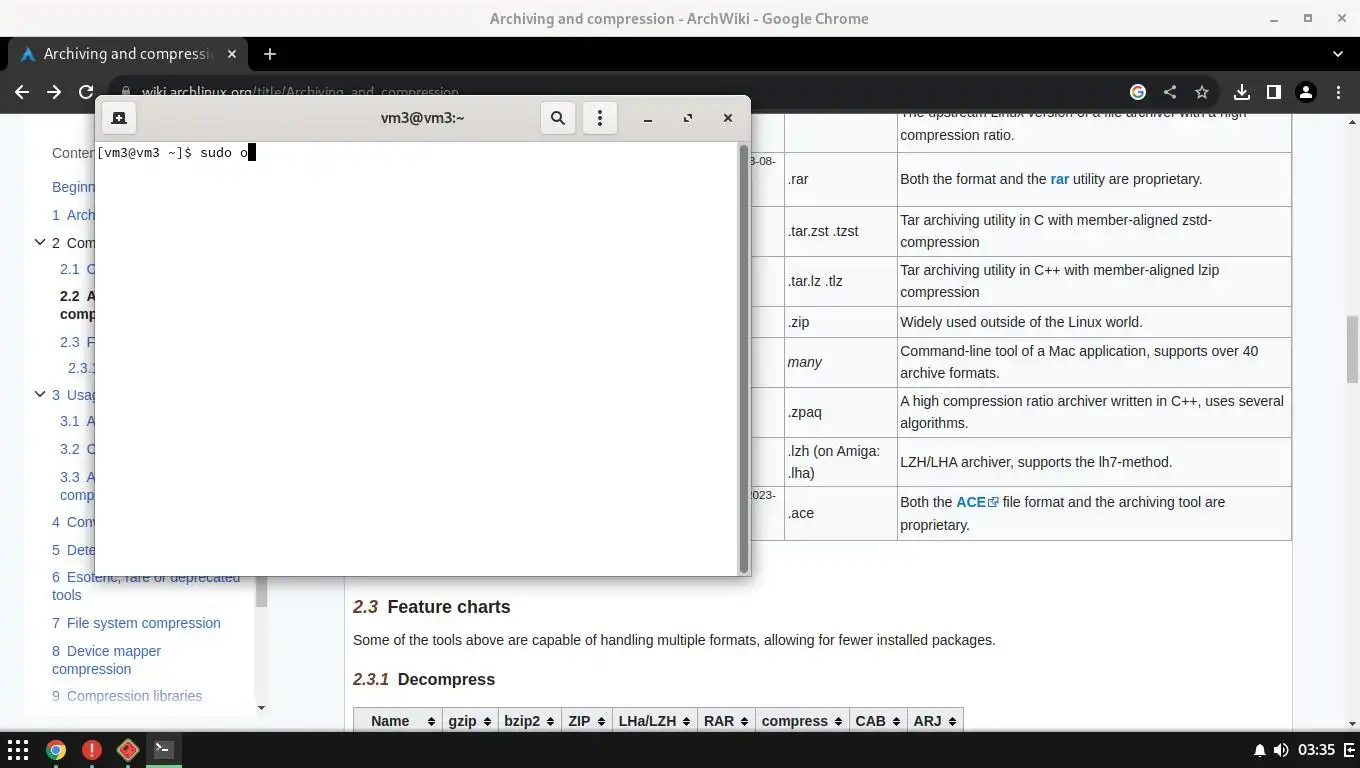1360x768 pixels.
Task: Jump to 7 File system compression
Action: click(136, 623)
